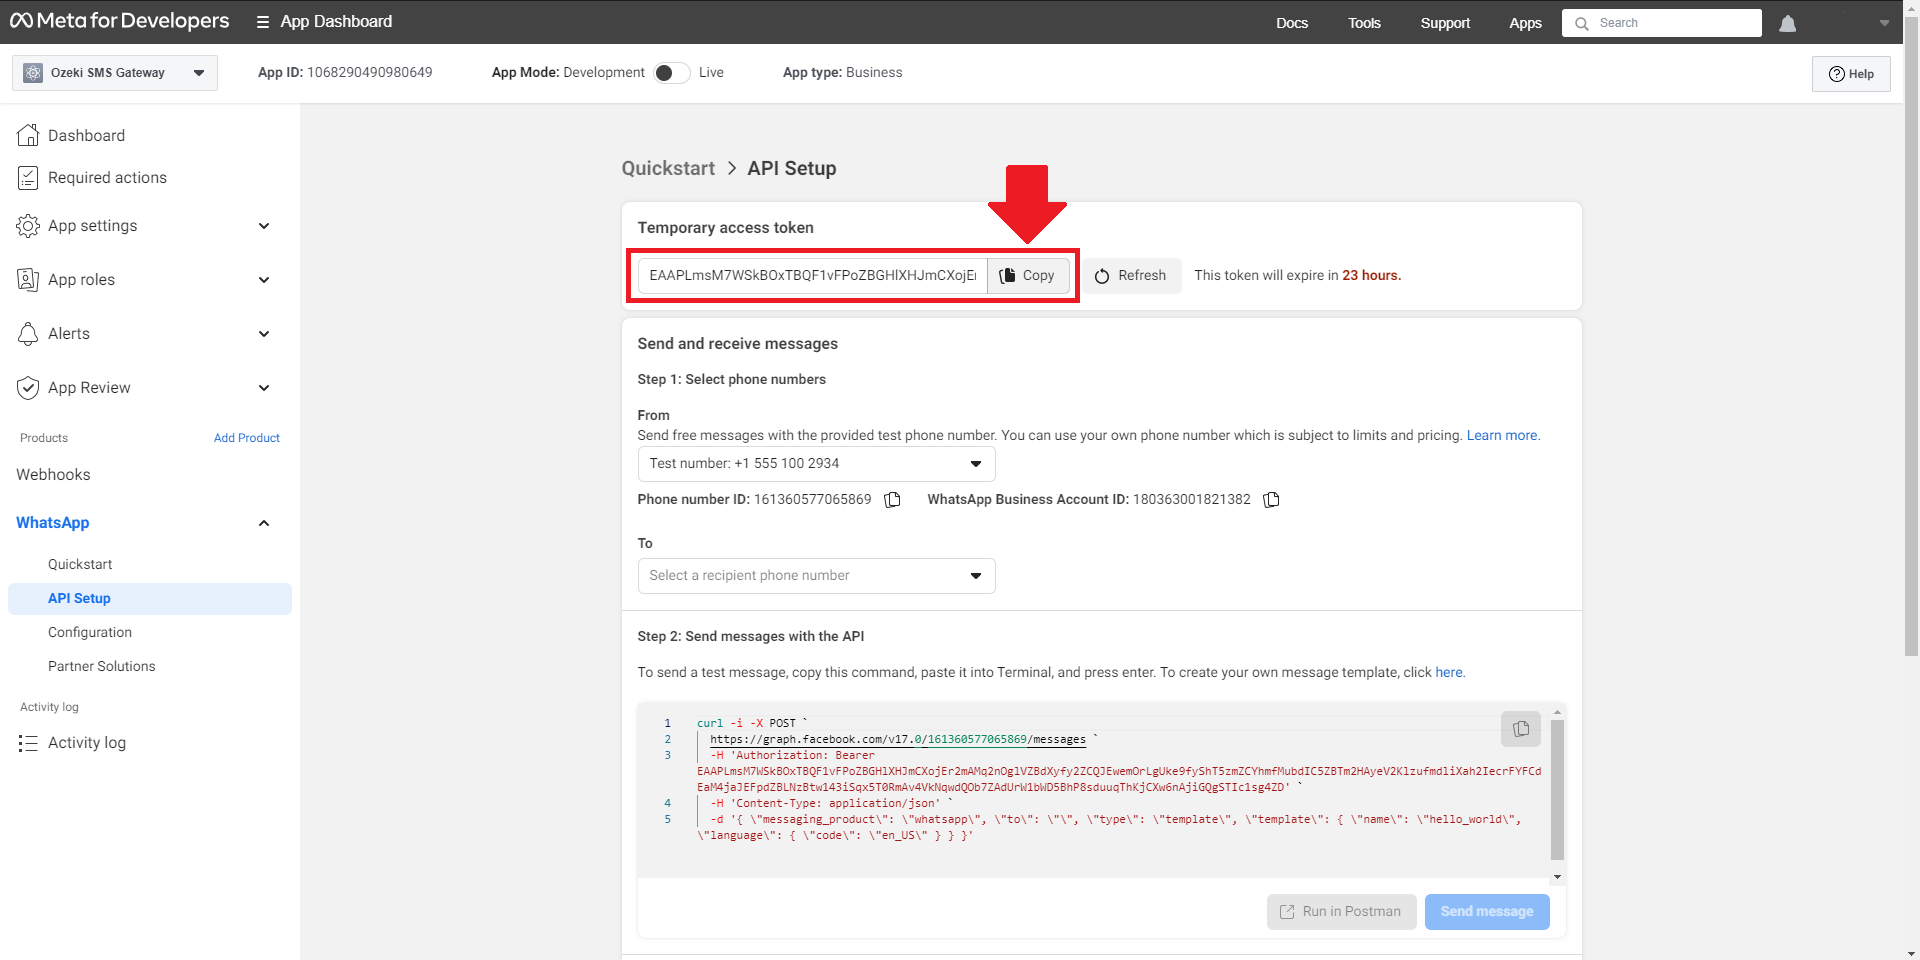
Task: Open the Tools menu
Action: pos(1364,23)
